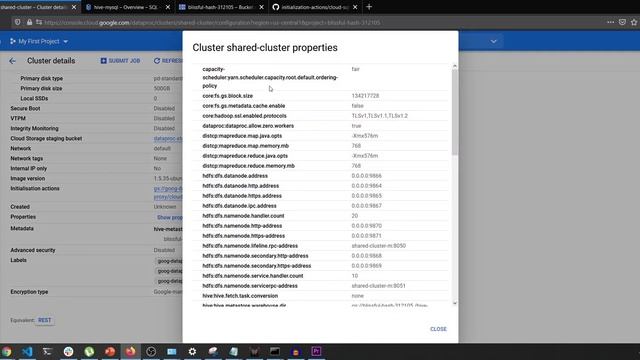Go back using the Cluster details arrow
The height and width of the screenshot is (360, 640).
coord(12,61)
